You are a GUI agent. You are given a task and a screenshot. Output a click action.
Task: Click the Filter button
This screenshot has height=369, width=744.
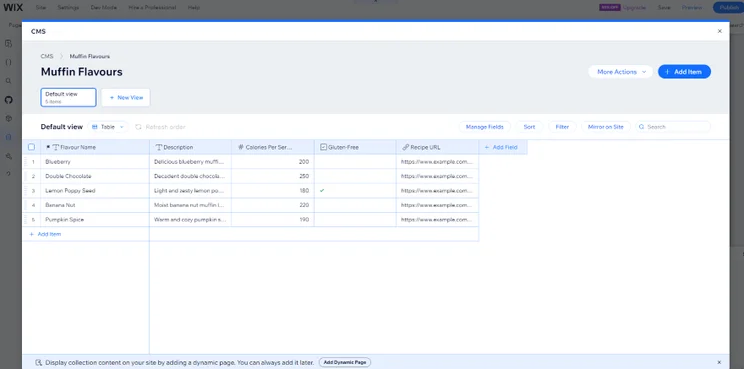click(562, 127)
